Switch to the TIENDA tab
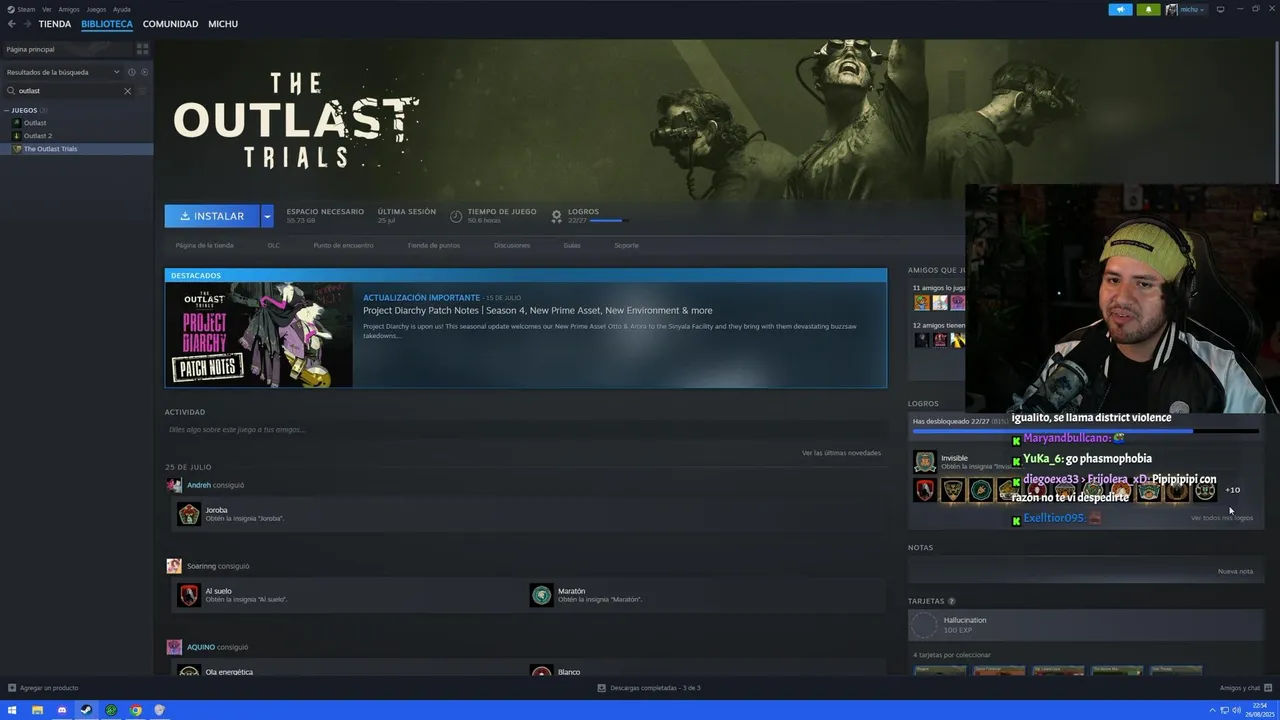This screenshot has height=720, width=1280. 55,24
